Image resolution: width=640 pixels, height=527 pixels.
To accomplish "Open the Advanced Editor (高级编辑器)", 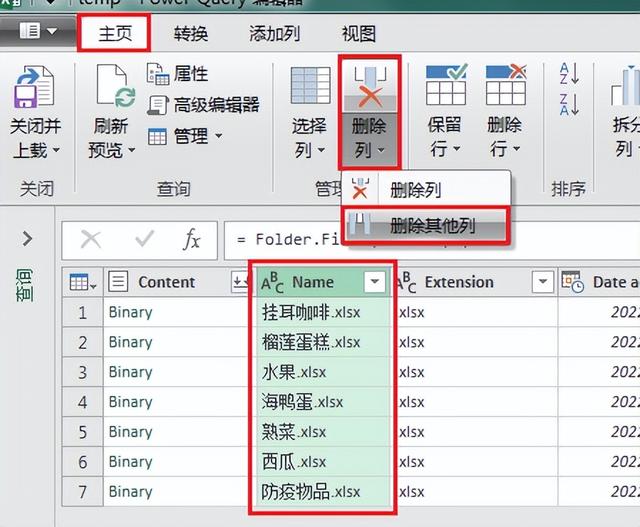I will click(x=203, y=105).
